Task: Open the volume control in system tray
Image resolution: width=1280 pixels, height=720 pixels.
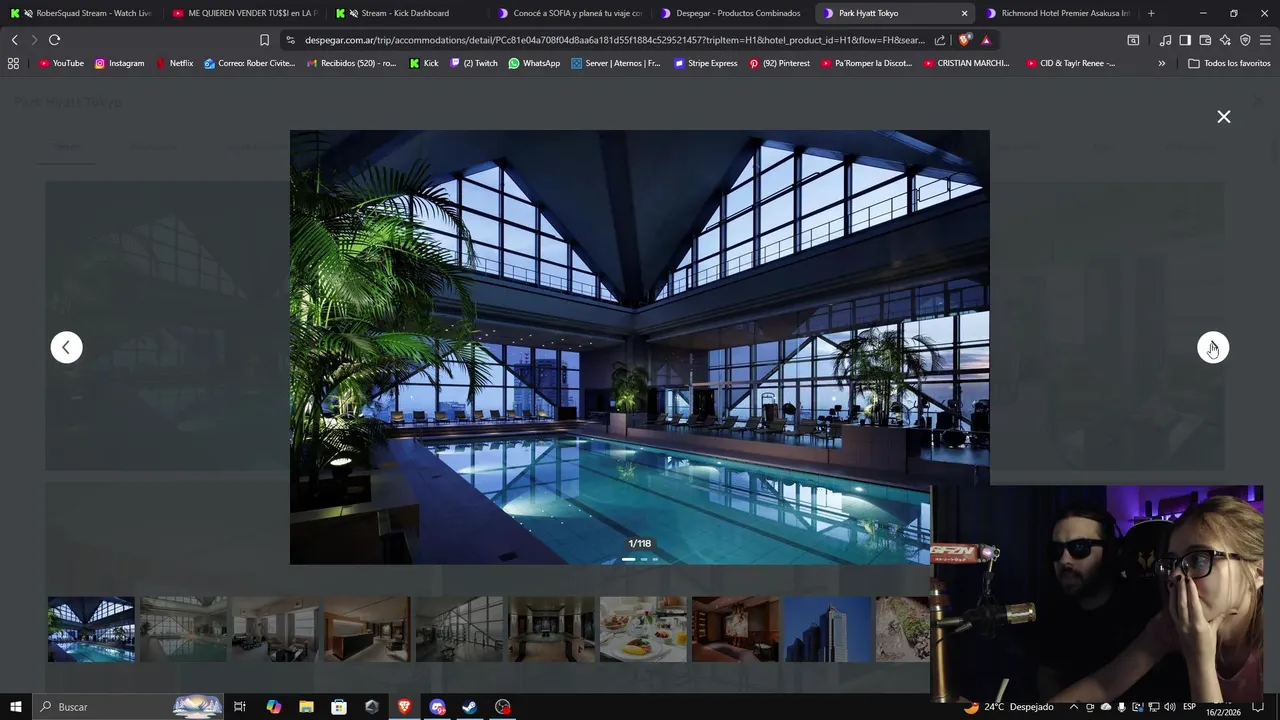Action: pyautogui.click(x=1170, y=707)
